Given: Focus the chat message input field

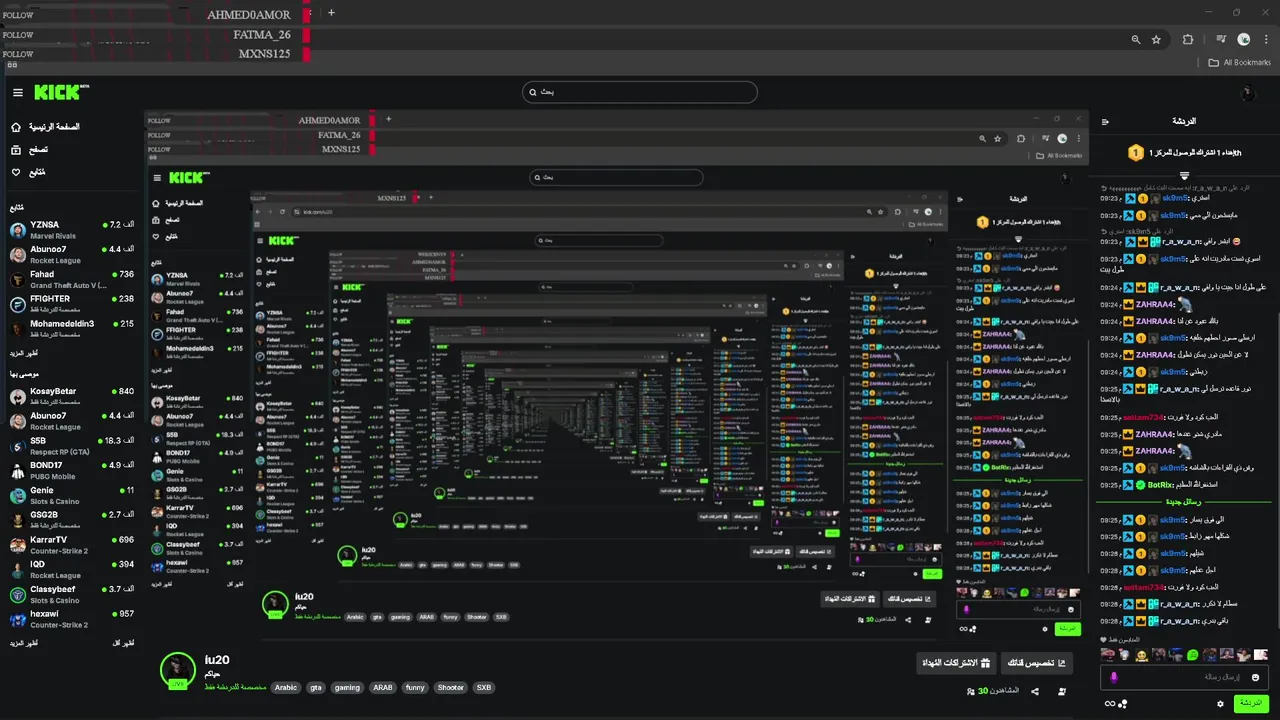Looking at the screenshot, I should click(x=1185, y=677).
